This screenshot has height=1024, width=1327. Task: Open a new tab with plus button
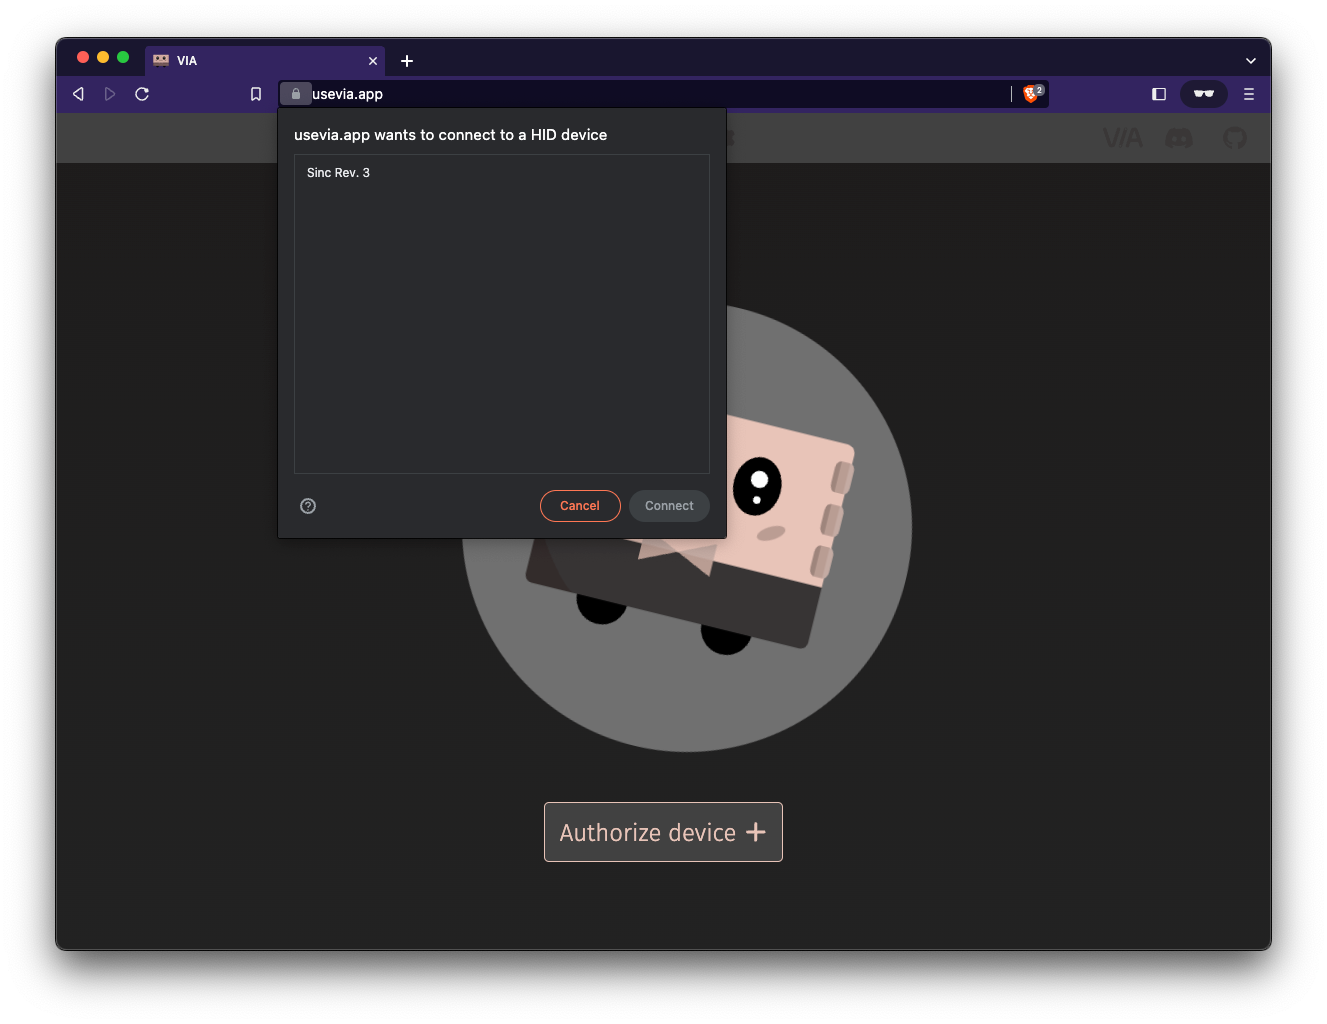407,61
